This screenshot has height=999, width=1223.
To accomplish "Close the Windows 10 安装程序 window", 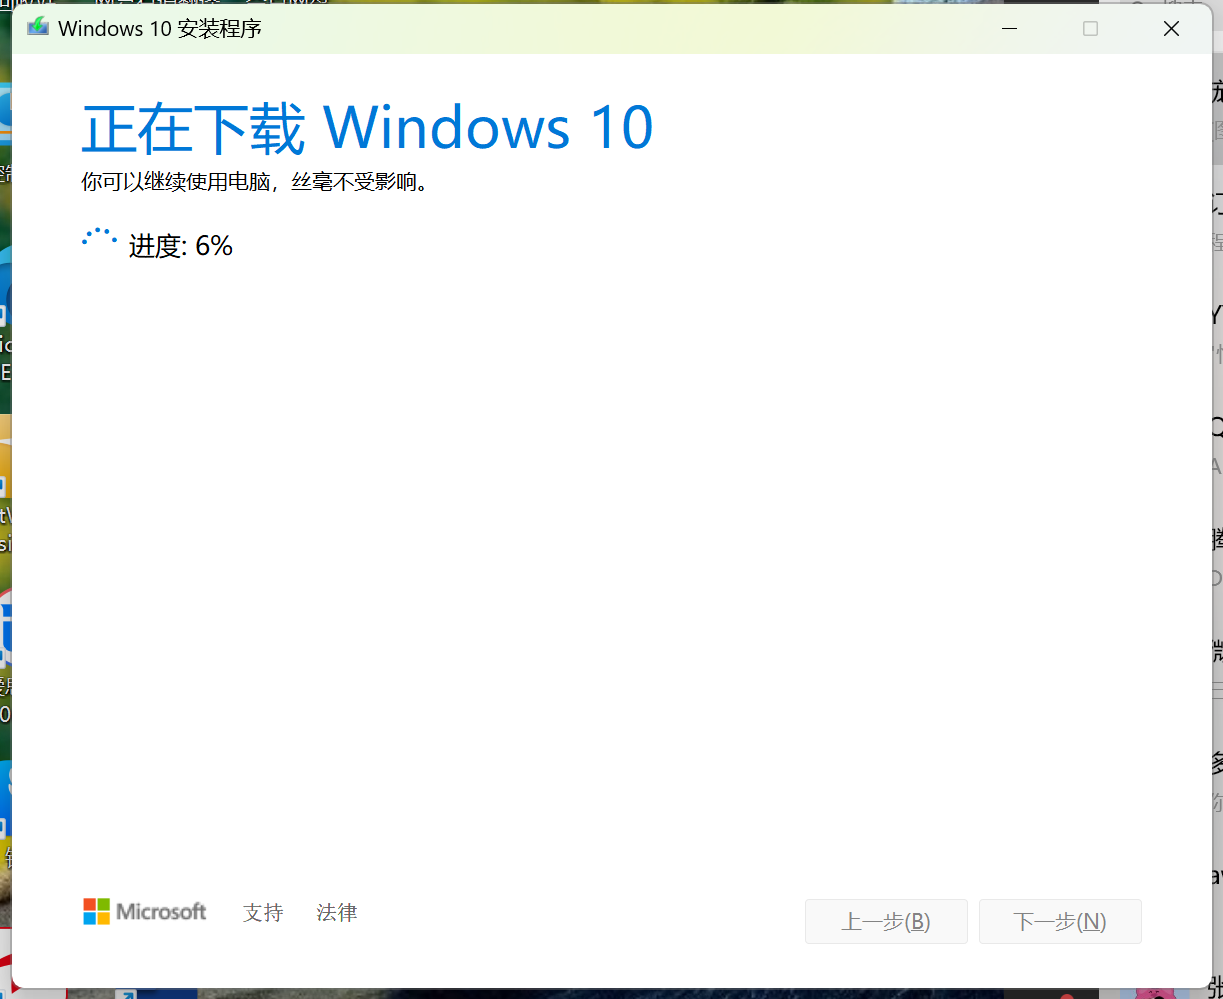I will coord(1171,29).
